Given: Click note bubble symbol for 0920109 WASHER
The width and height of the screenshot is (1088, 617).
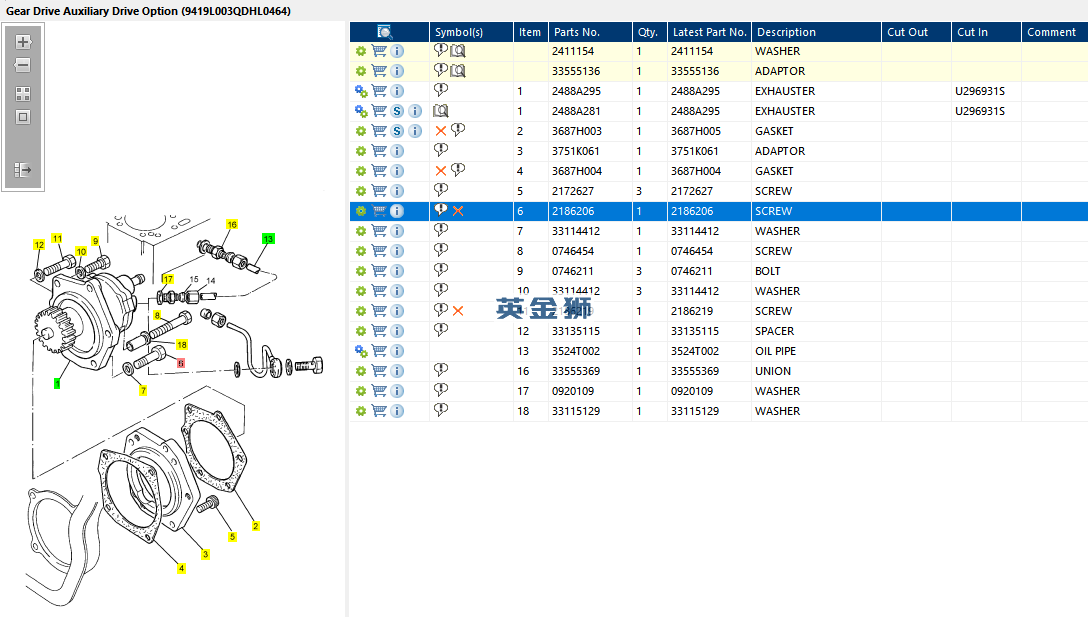Looking at the screenshot, I should 441,390.
